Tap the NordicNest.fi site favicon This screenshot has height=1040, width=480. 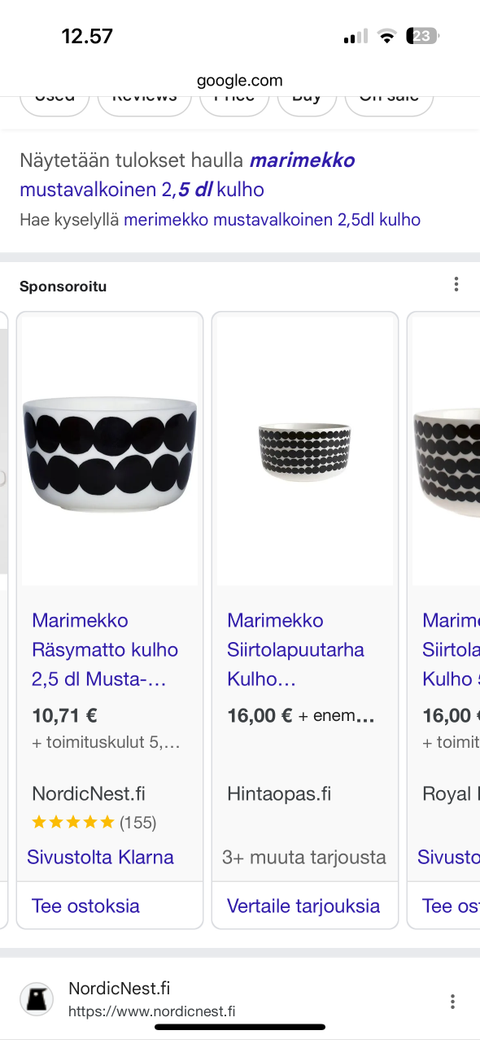36,1000
